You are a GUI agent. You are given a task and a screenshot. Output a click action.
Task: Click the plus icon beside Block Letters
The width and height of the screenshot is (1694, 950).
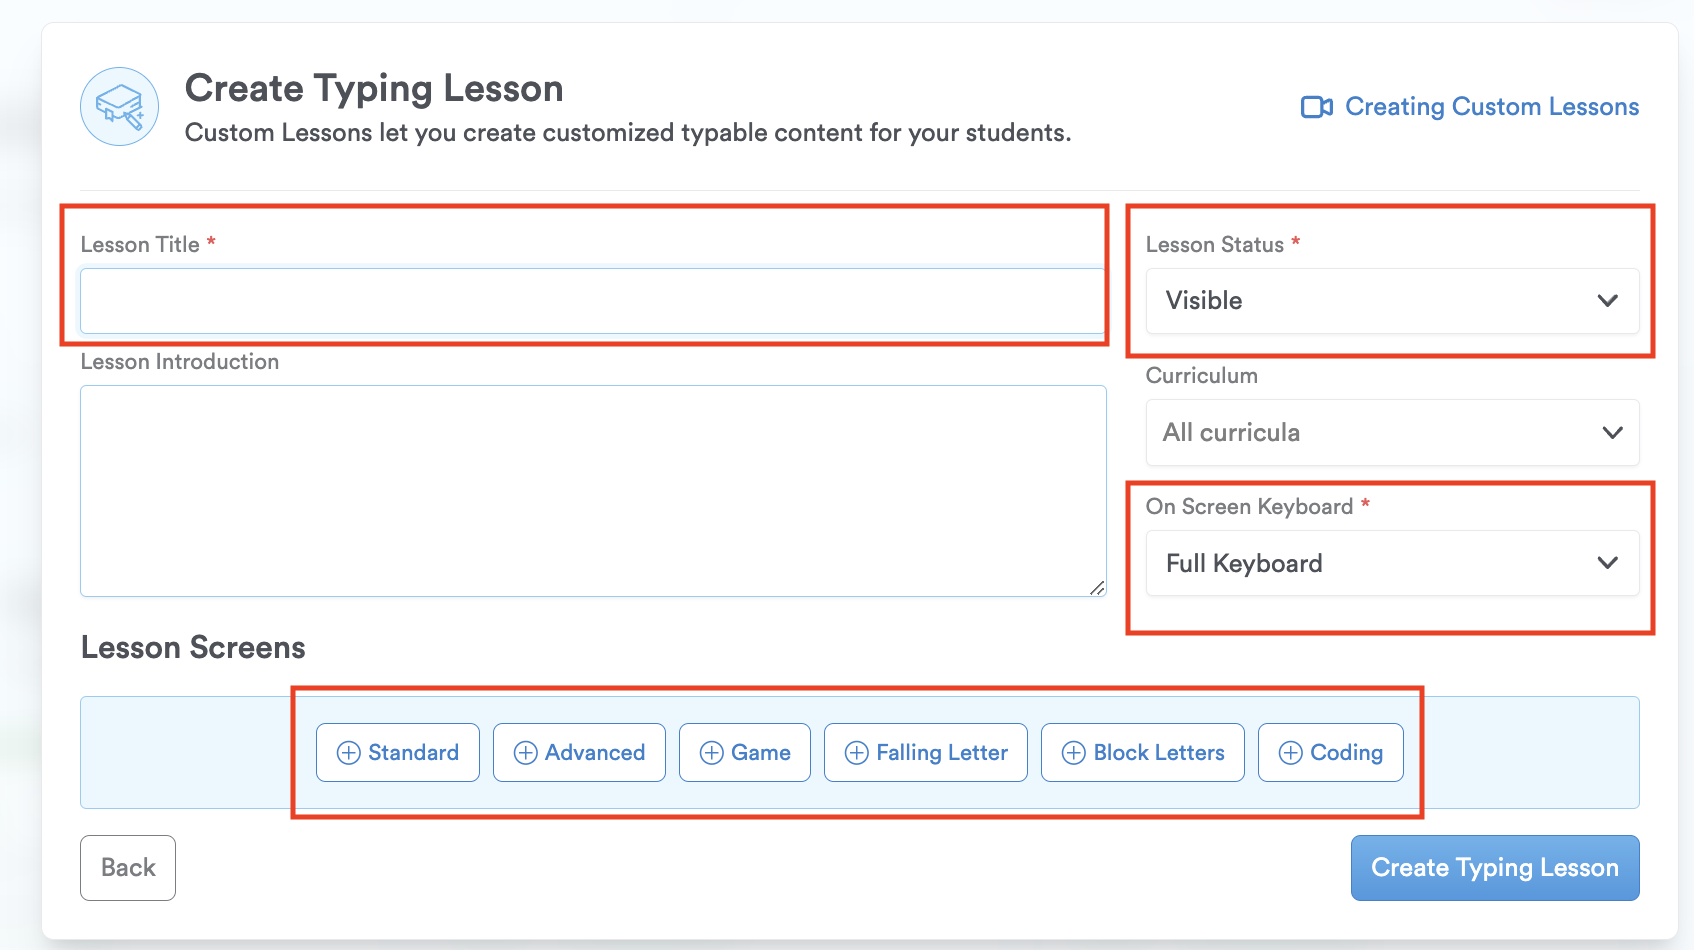click(x=1073, y=753)
